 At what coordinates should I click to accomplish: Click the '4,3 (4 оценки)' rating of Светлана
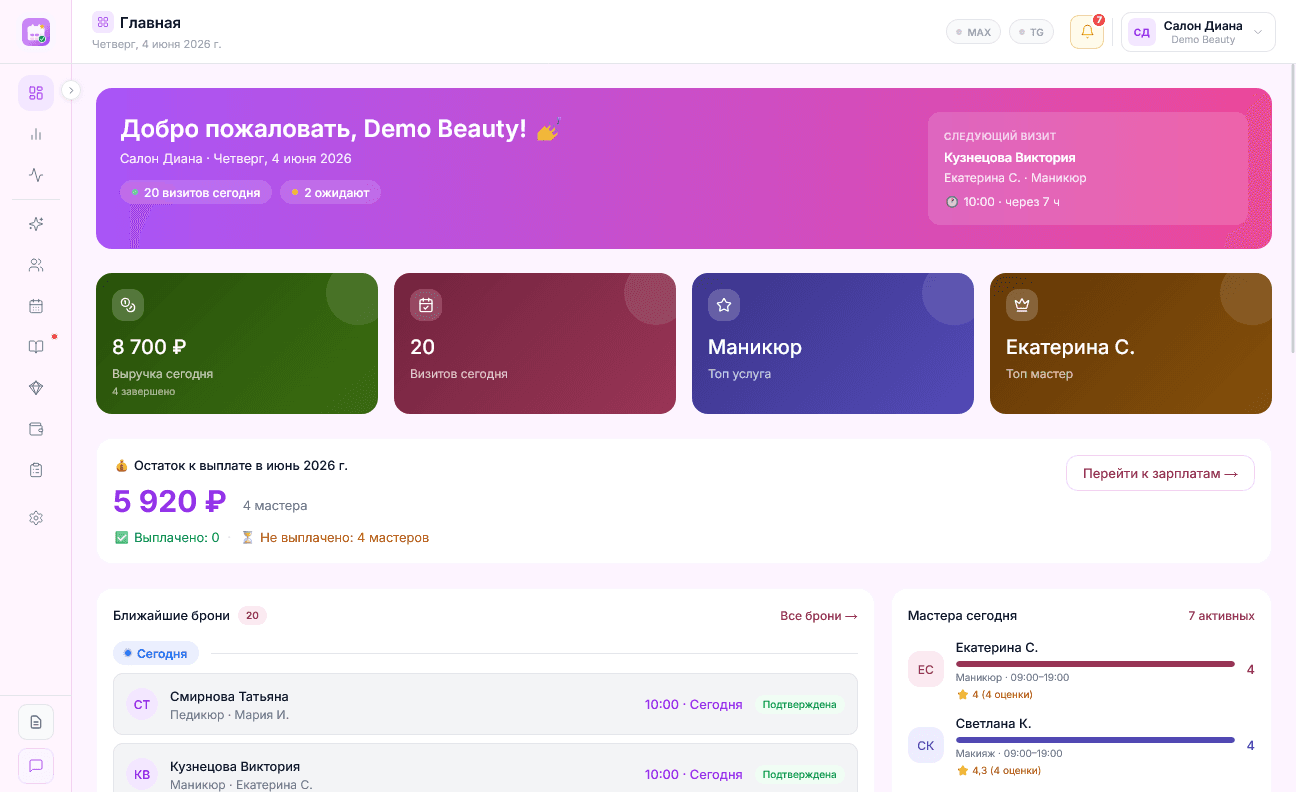pos(999,770)
